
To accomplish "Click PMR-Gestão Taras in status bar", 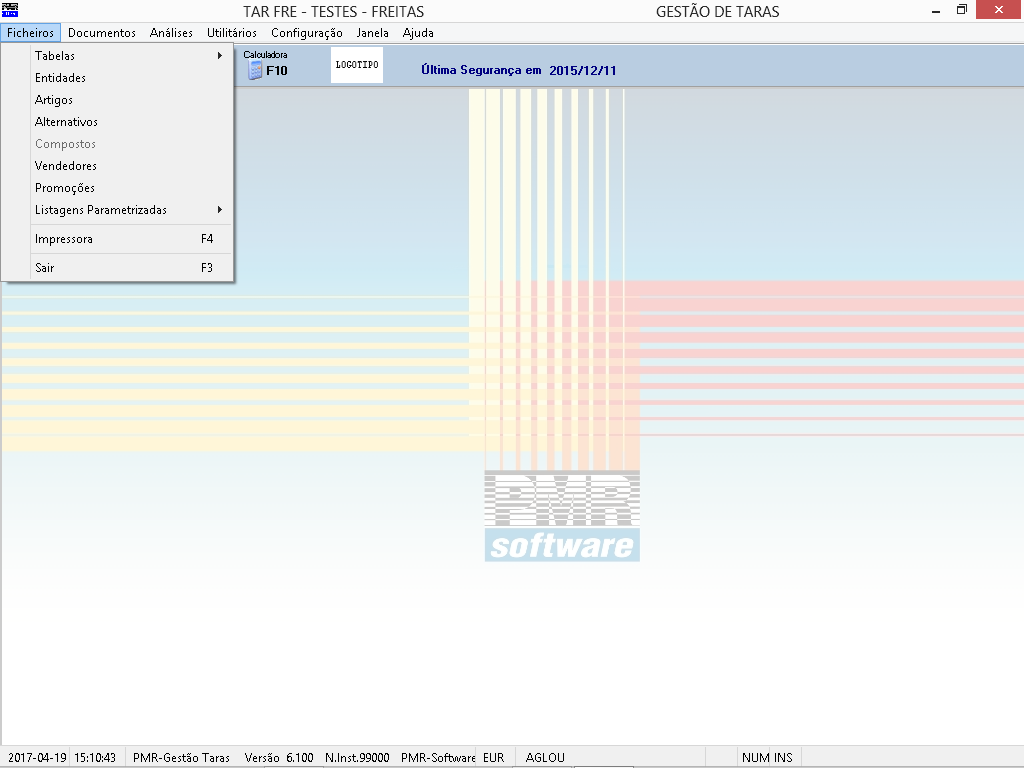I will [x=181, y=758].
